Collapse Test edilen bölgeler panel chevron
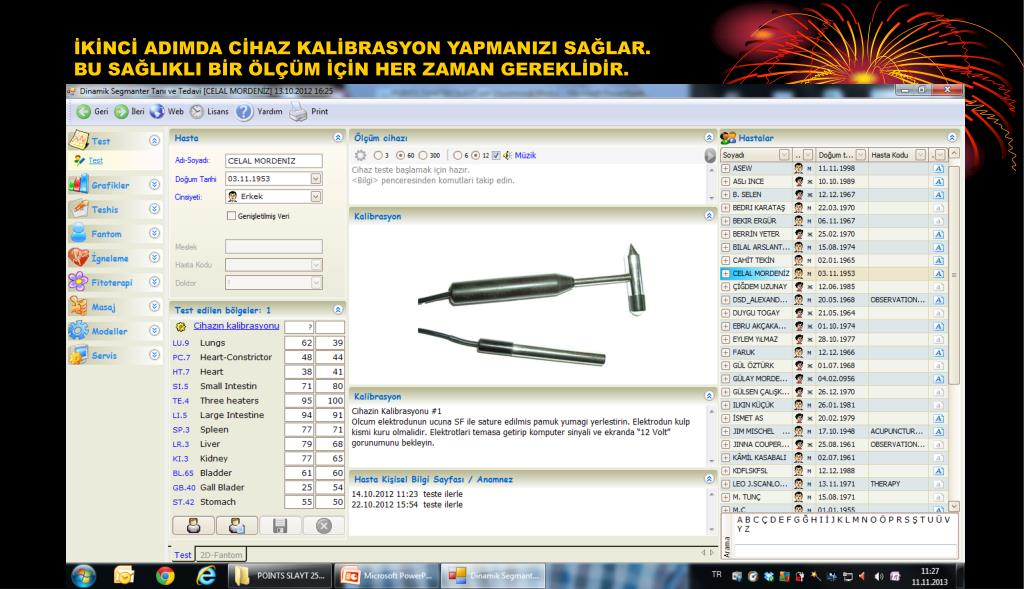1024x589 pixels. coord(338,310)
